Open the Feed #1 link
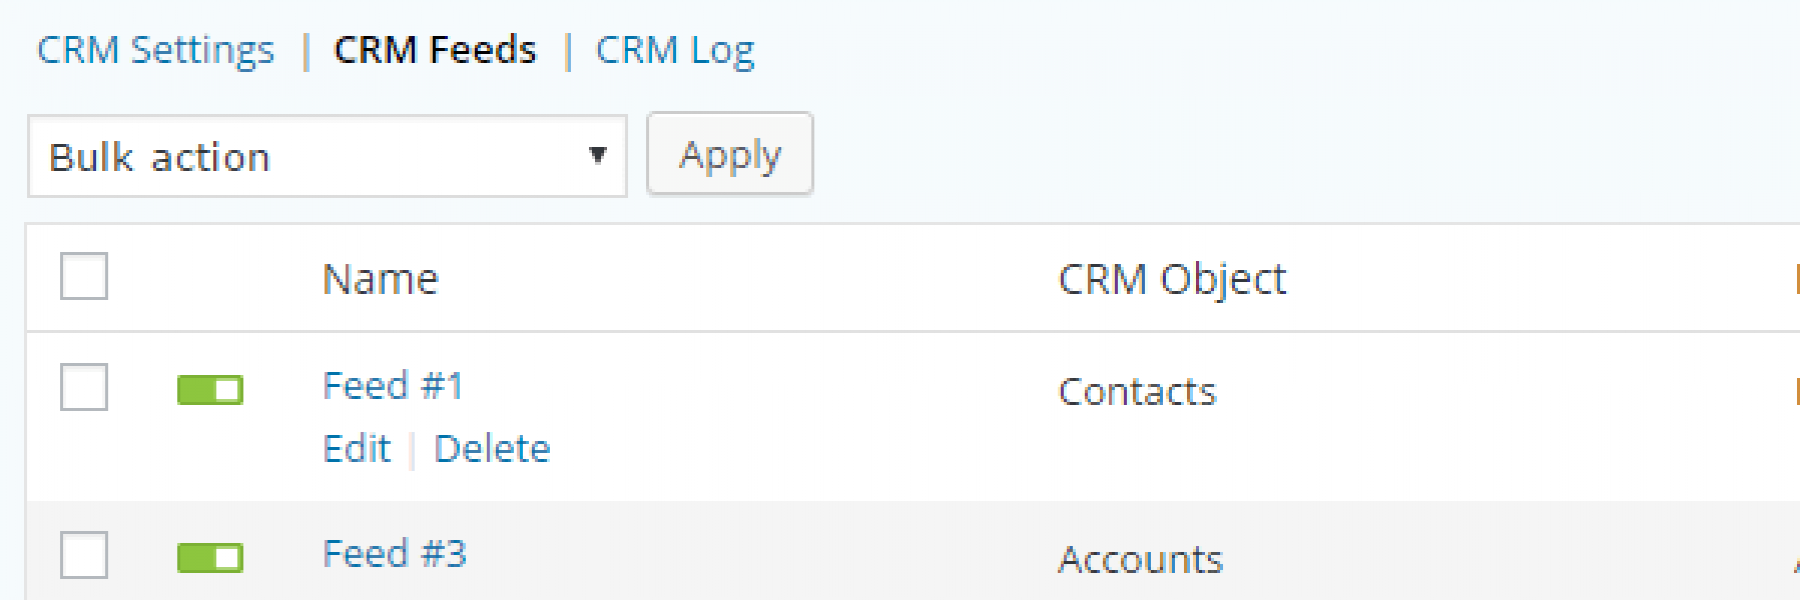This screenshot has height=600, width=1800. tap(393, 386)
